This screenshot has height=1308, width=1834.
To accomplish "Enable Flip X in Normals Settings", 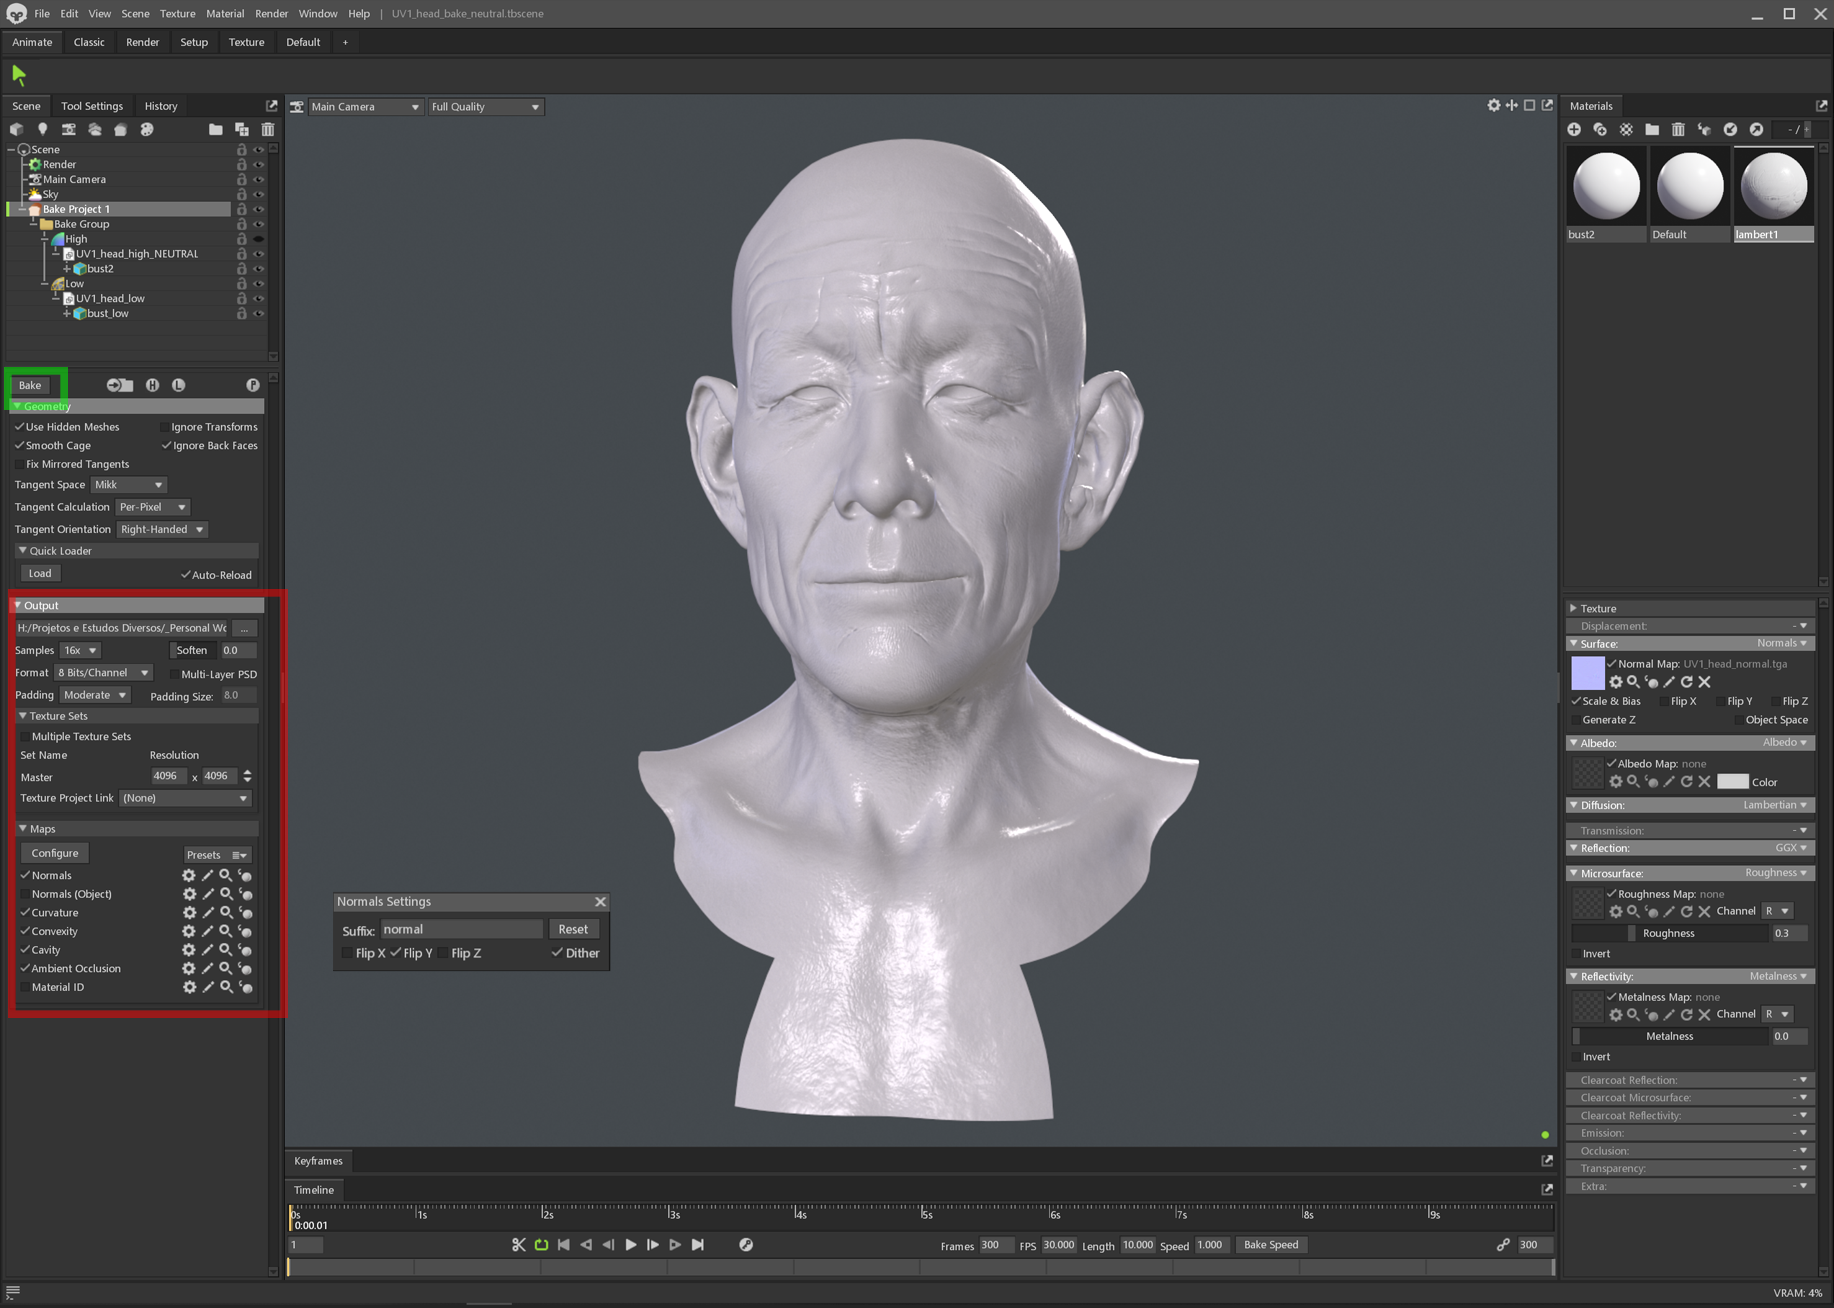I will coord(347,954).
